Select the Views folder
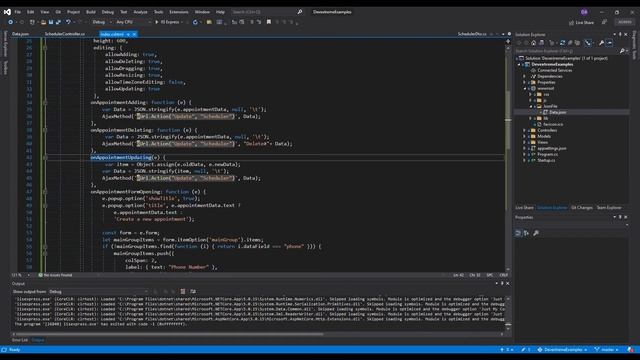Image resolution: width=640 pixels, height=360 pixels. coord(542,142)
